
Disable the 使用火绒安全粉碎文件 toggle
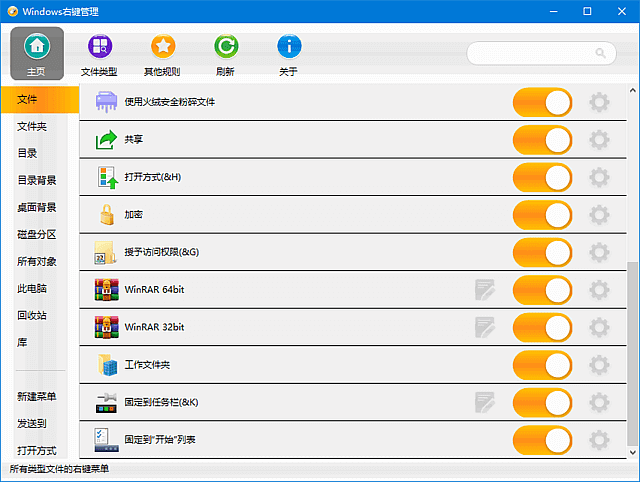543,102
